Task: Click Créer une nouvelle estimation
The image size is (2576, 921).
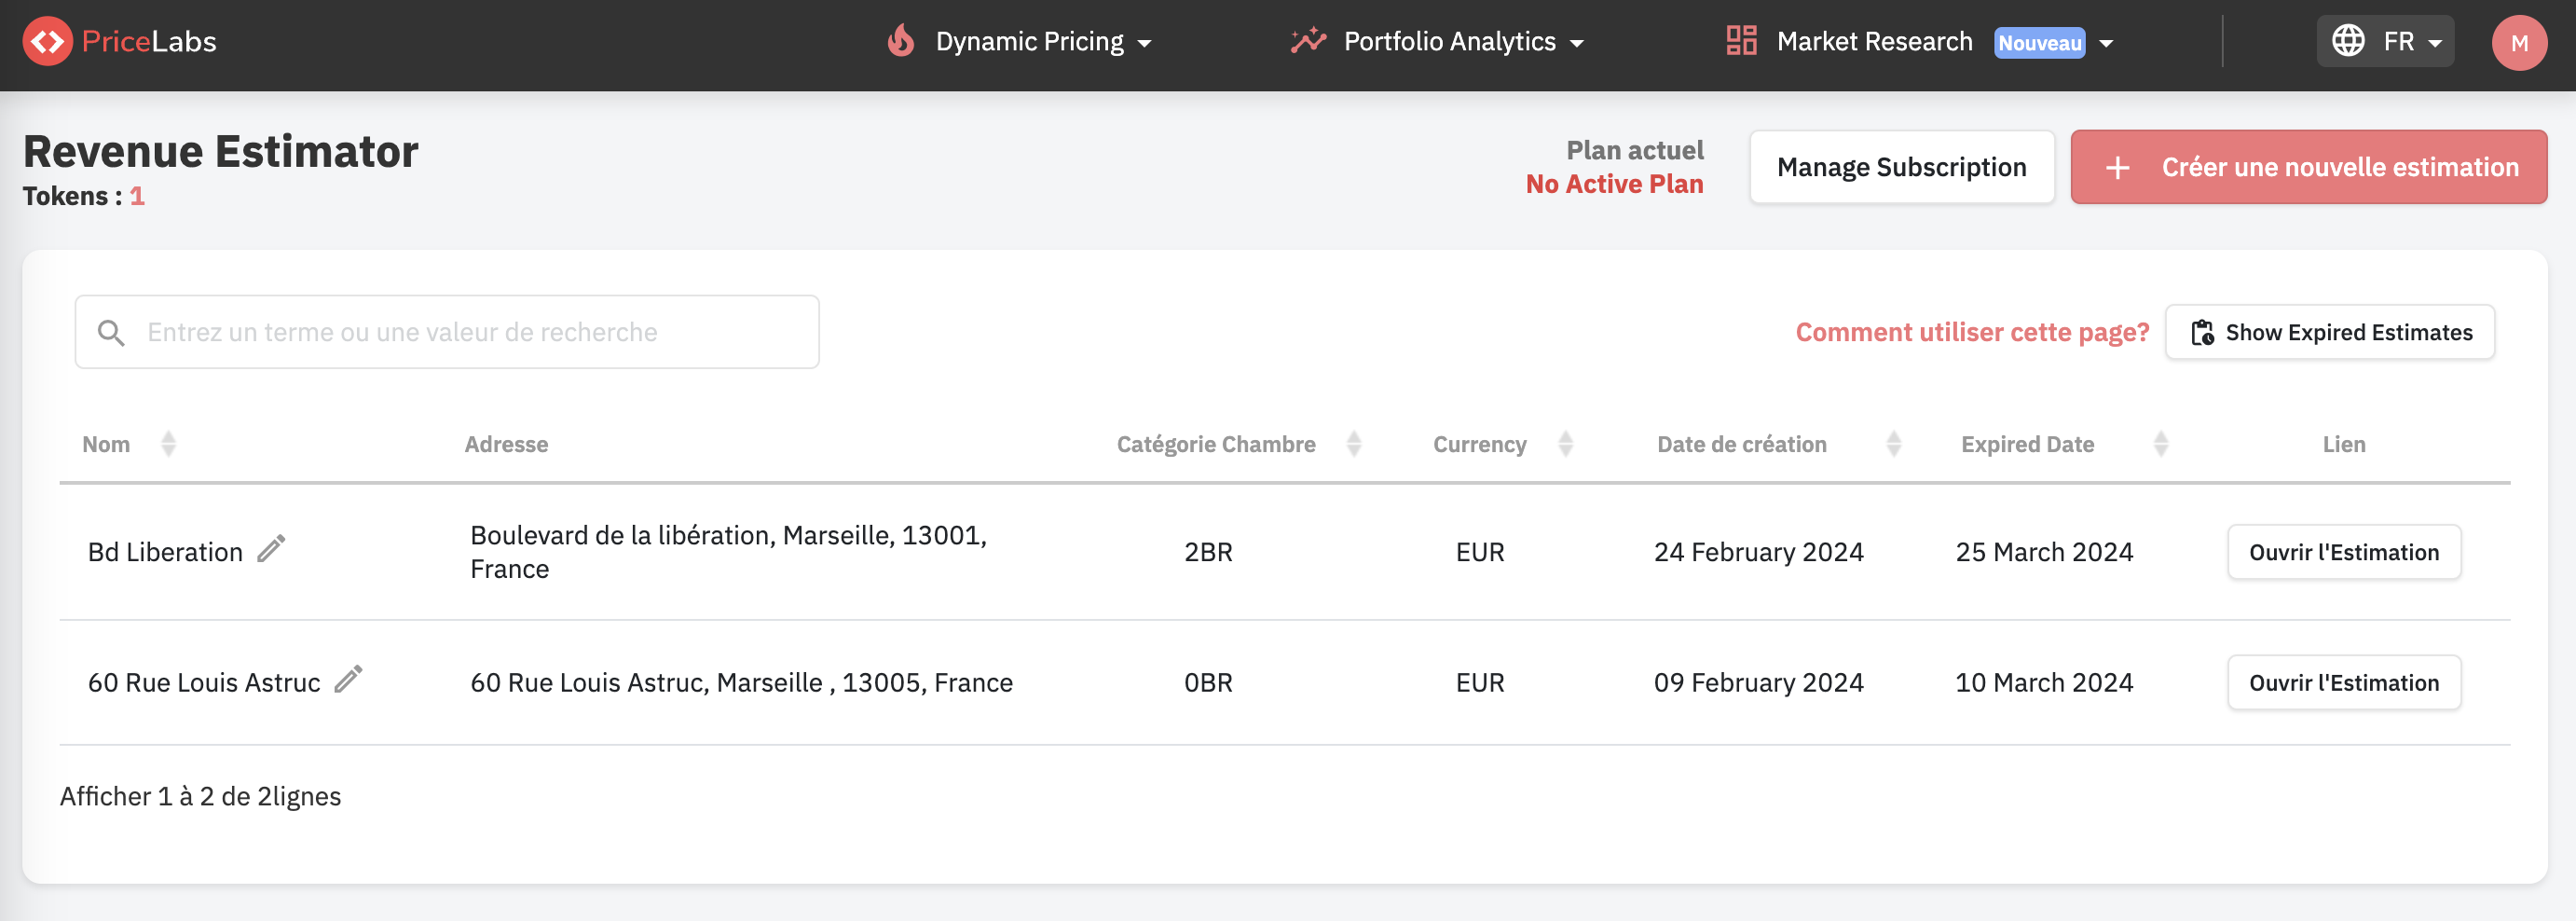Action: coord(2308,167)
